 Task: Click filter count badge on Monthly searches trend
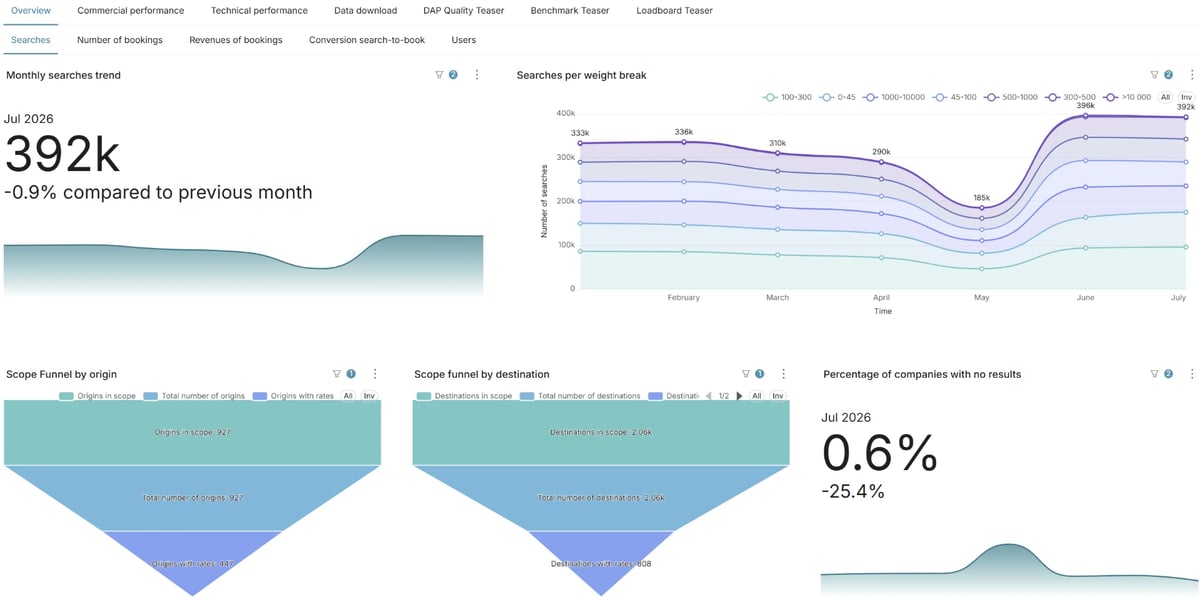453,75
